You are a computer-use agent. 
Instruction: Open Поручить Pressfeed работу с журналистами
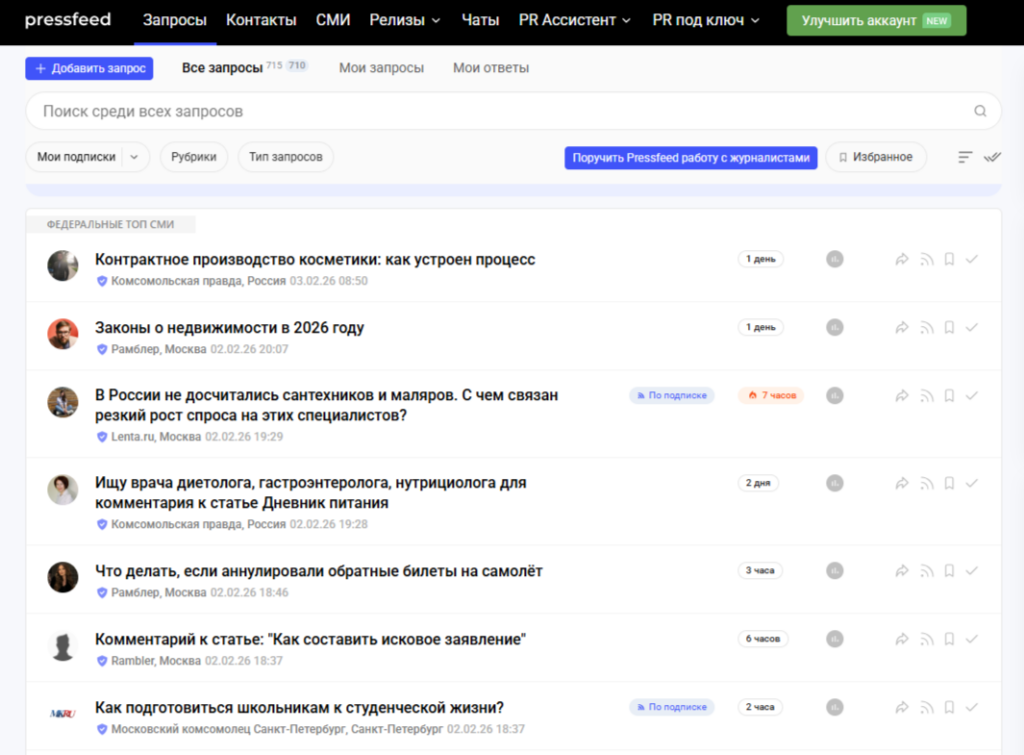point(690,156)
